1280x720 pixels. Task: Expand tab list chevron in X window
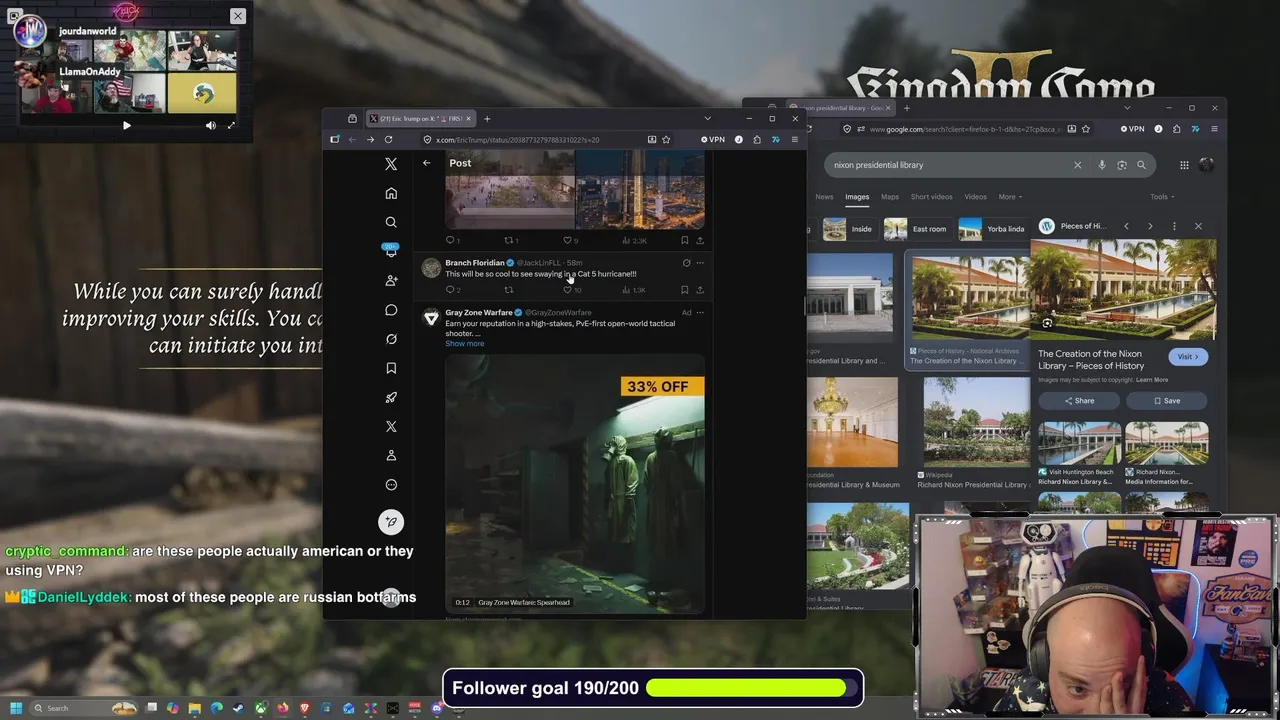coord(707,119)
